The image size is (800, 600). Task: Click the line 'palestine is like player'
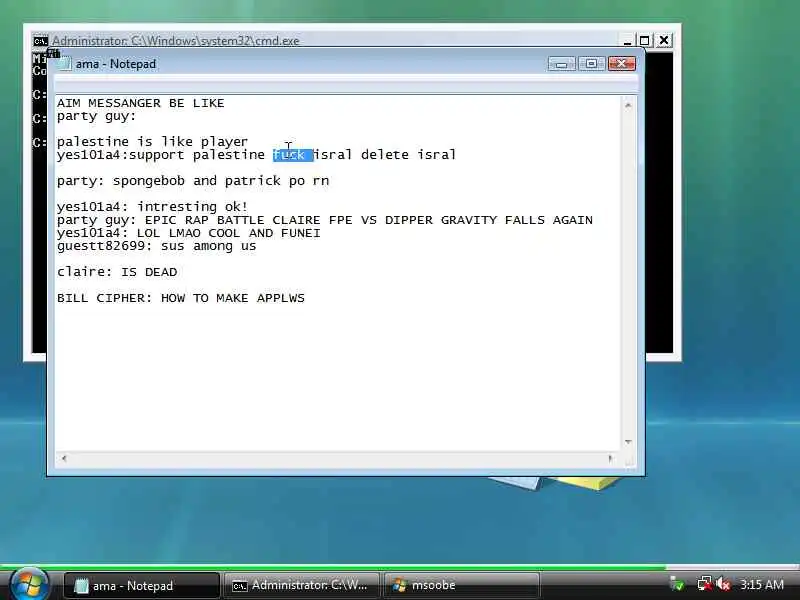coord(153,141)
